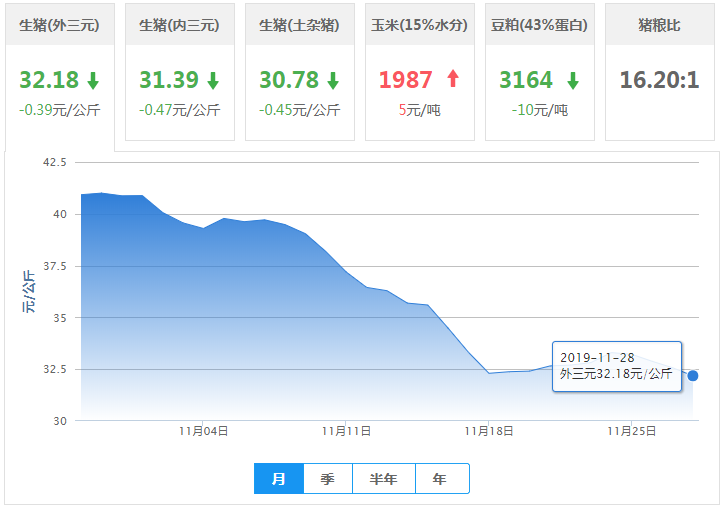Show the 玉米(15%水分) price chart
Image resolution: width=724 pixels, height=508 pixels.
click(x=420, y=24)
